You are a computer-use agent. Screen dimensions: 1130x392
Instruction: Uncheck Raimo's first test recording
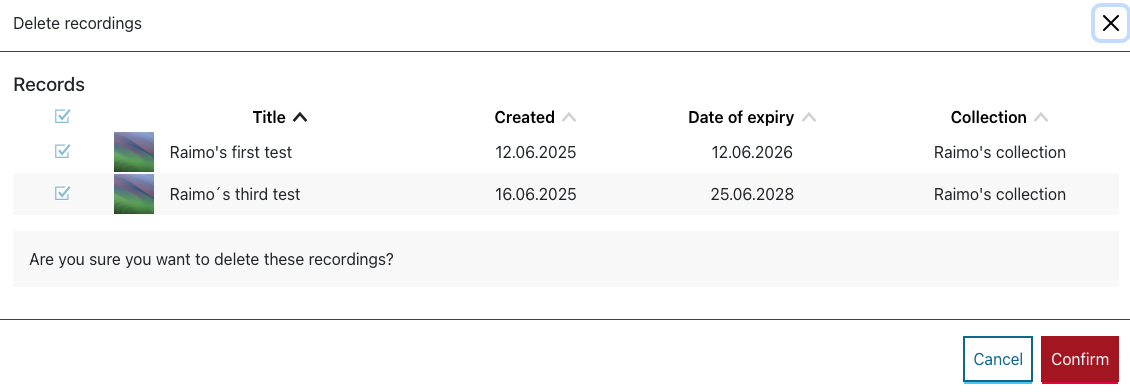[63, 151]
